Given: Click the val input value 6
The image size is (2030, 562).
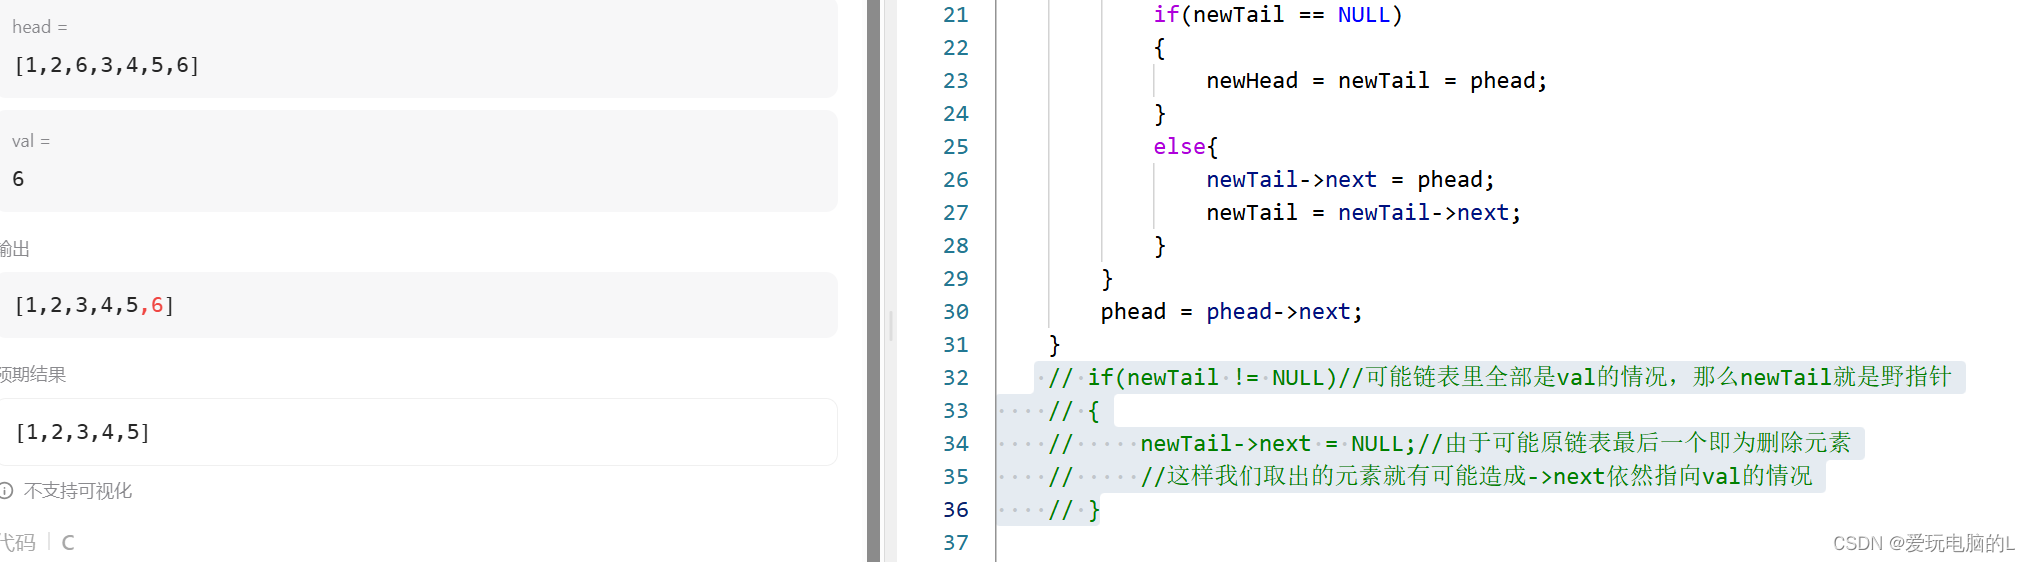Looking at the screenshot, I should tap(18, 179).
